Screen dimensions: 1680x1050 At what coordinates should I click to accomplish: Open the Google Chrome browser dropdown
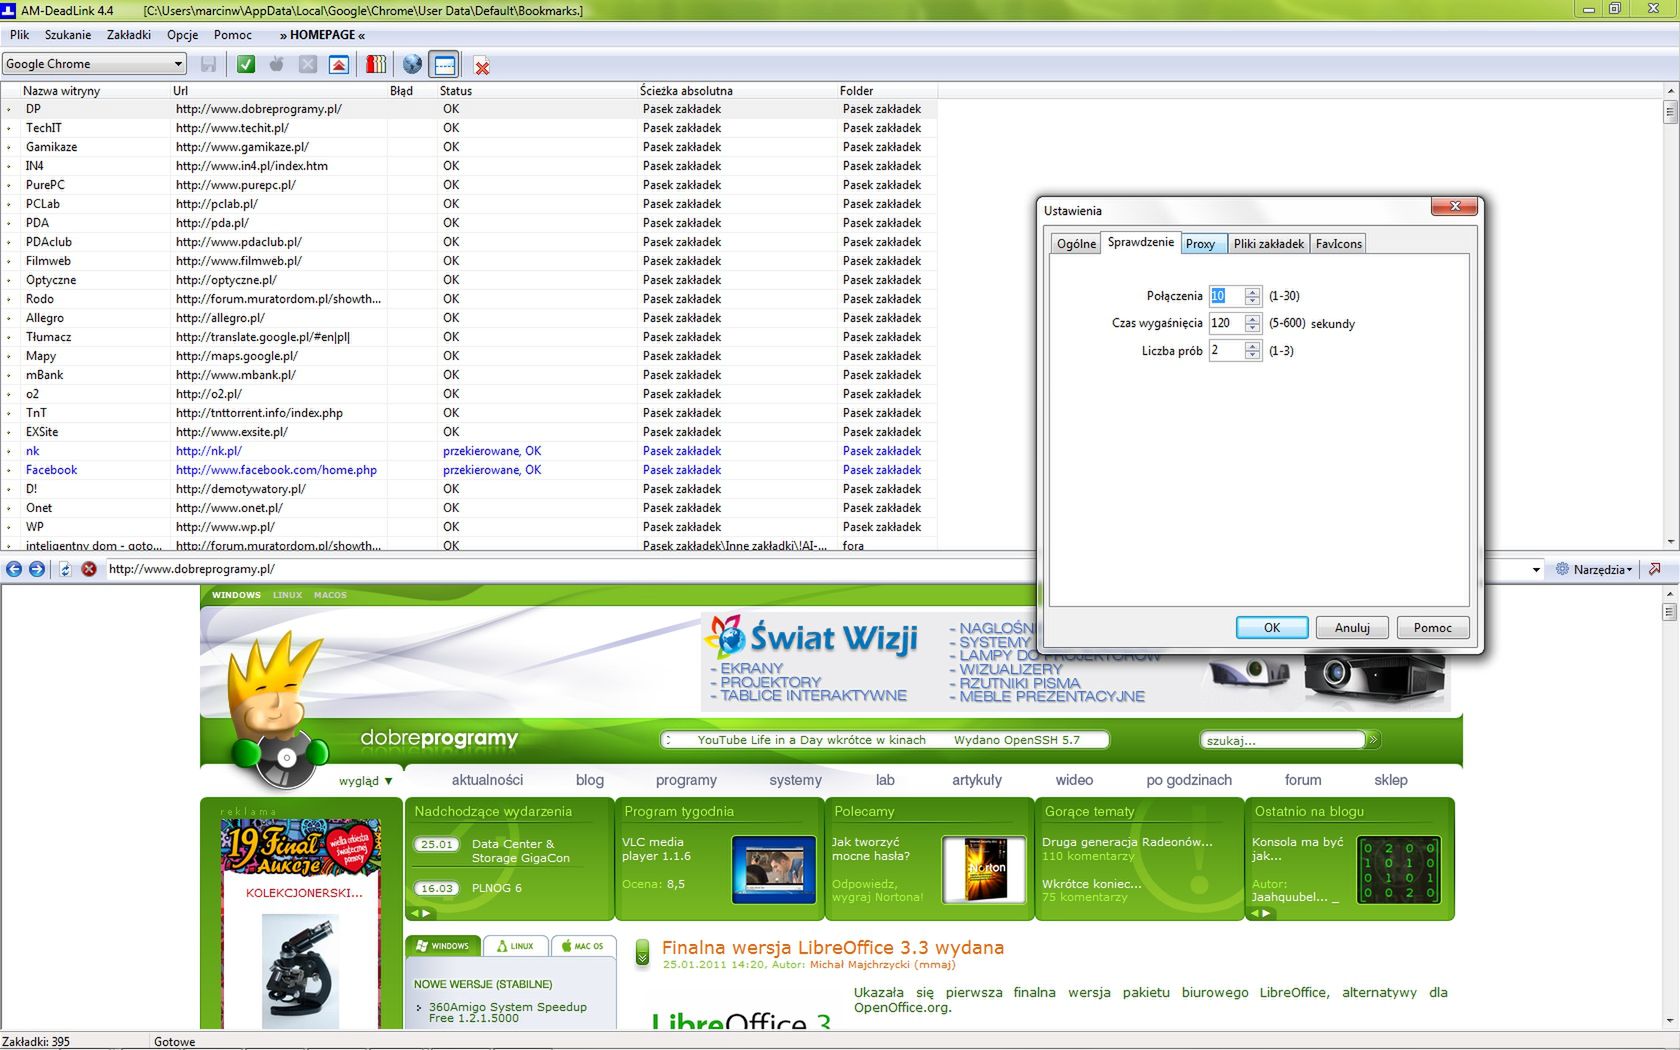click(95, 64)
